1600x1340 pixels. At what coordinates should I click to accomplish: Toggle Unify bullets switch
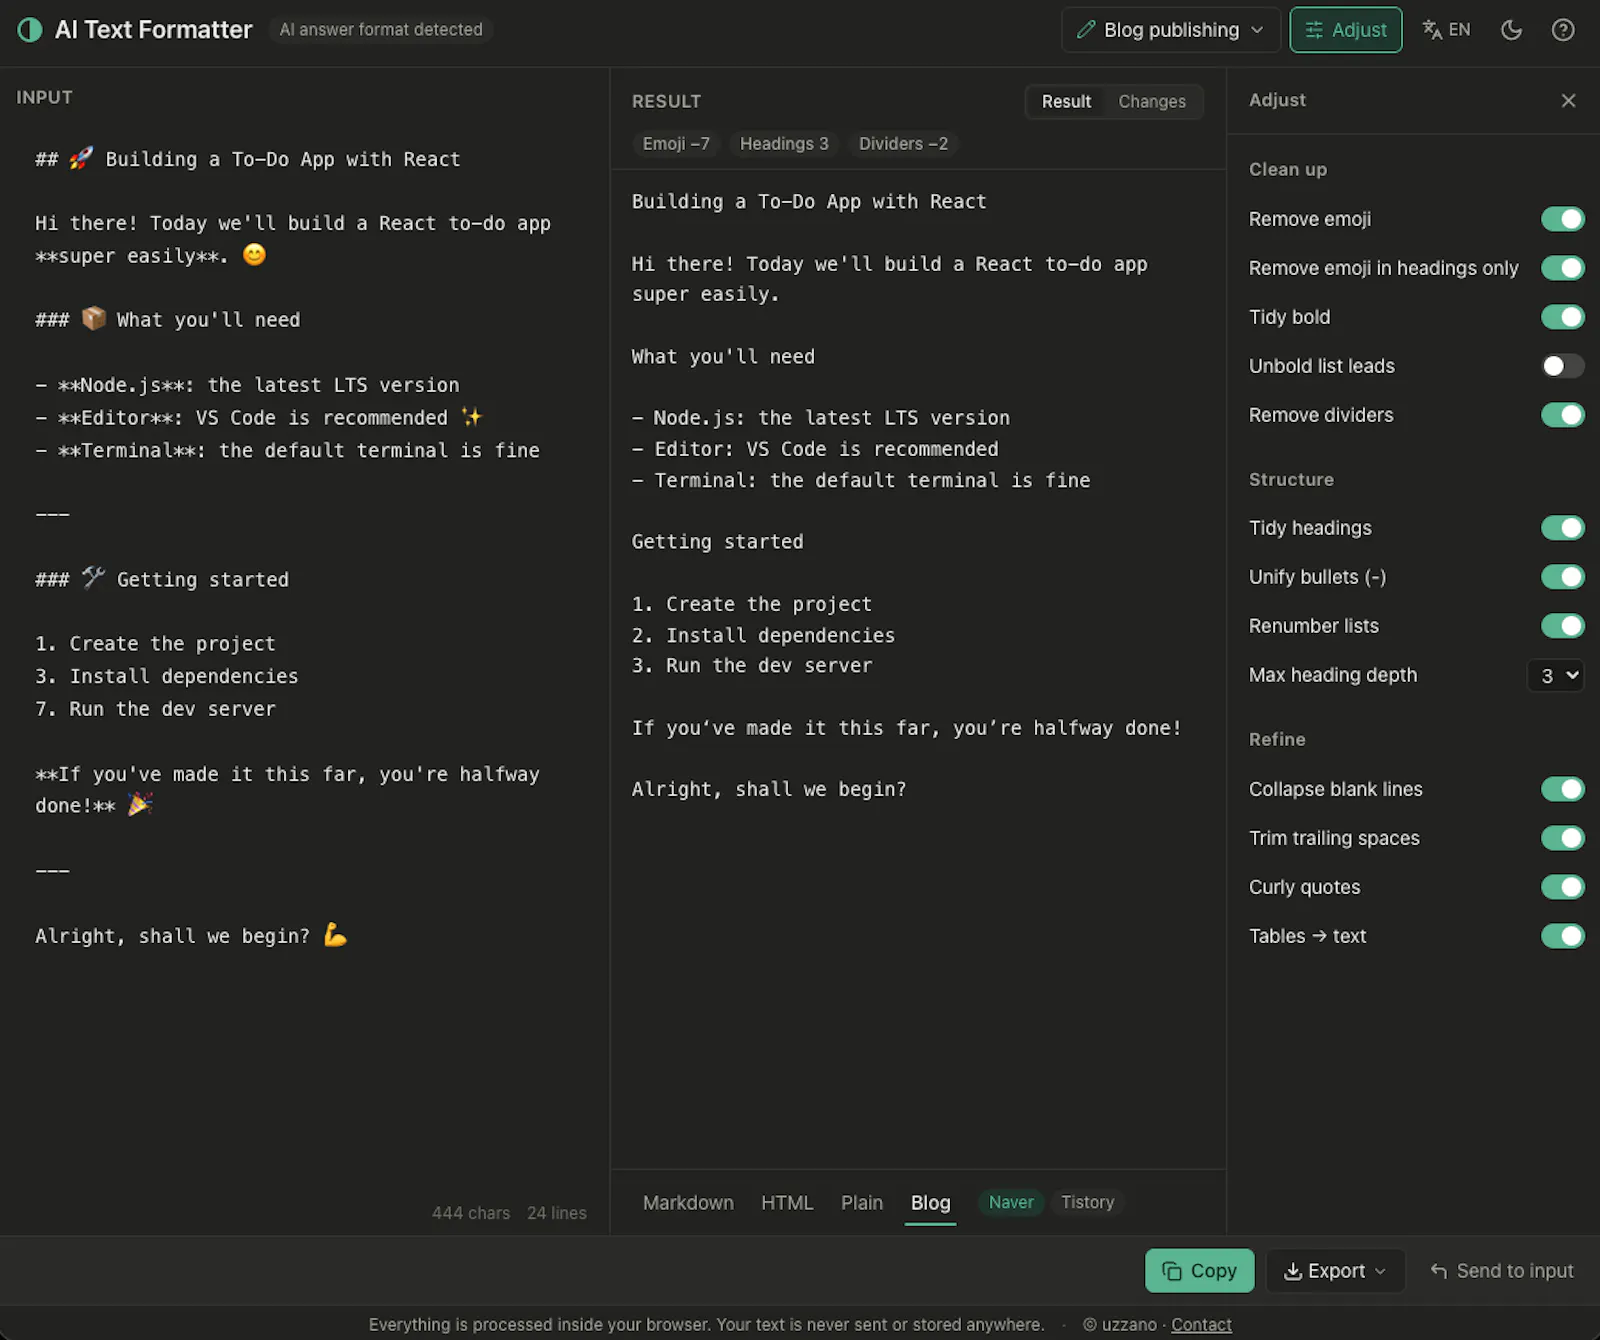[1563, 577]
